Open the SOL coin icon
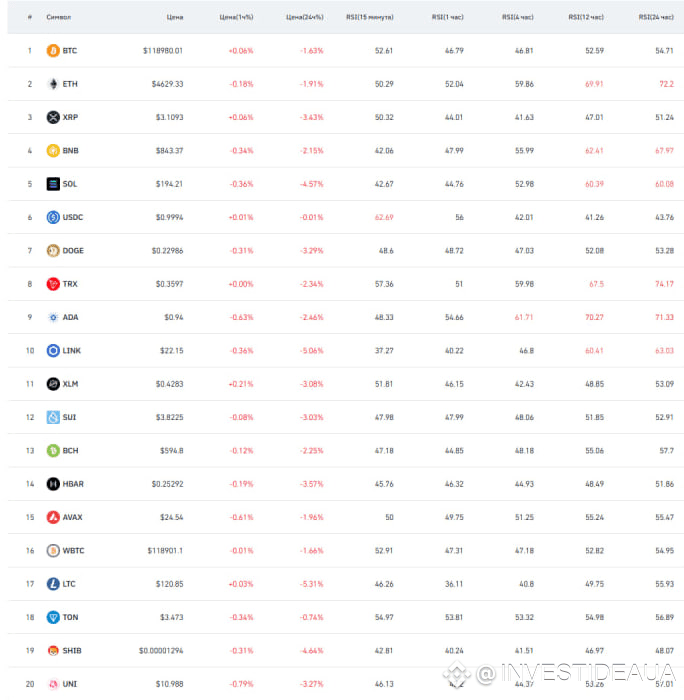Viewport: 684px width, 700px height. [53, 184]
